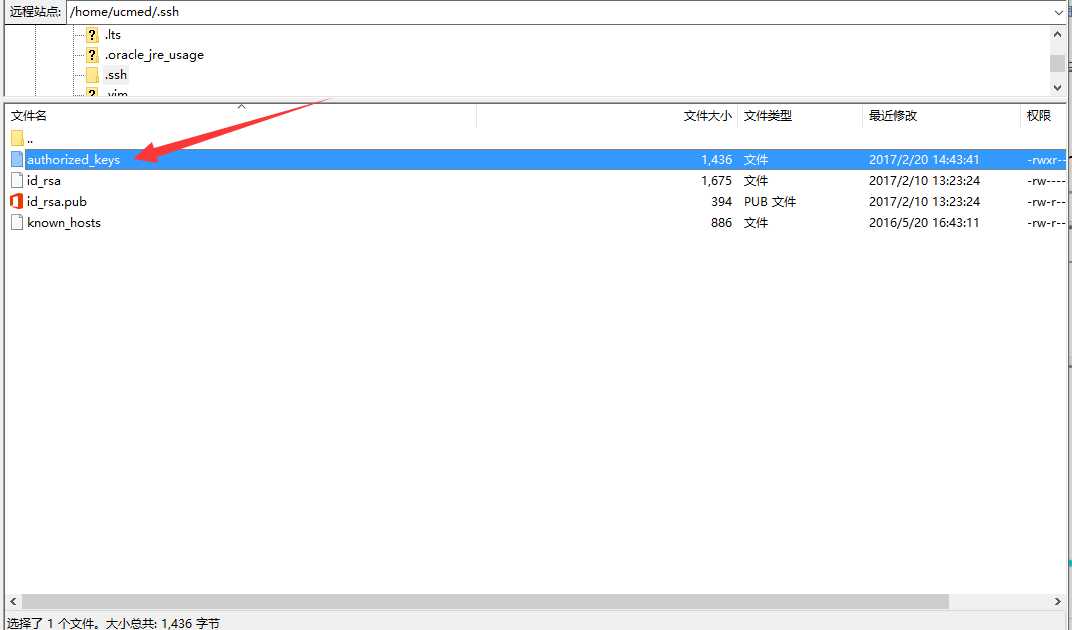
Task: Click the .ssh folder icon in tree
Action: [x=92, y=75]
